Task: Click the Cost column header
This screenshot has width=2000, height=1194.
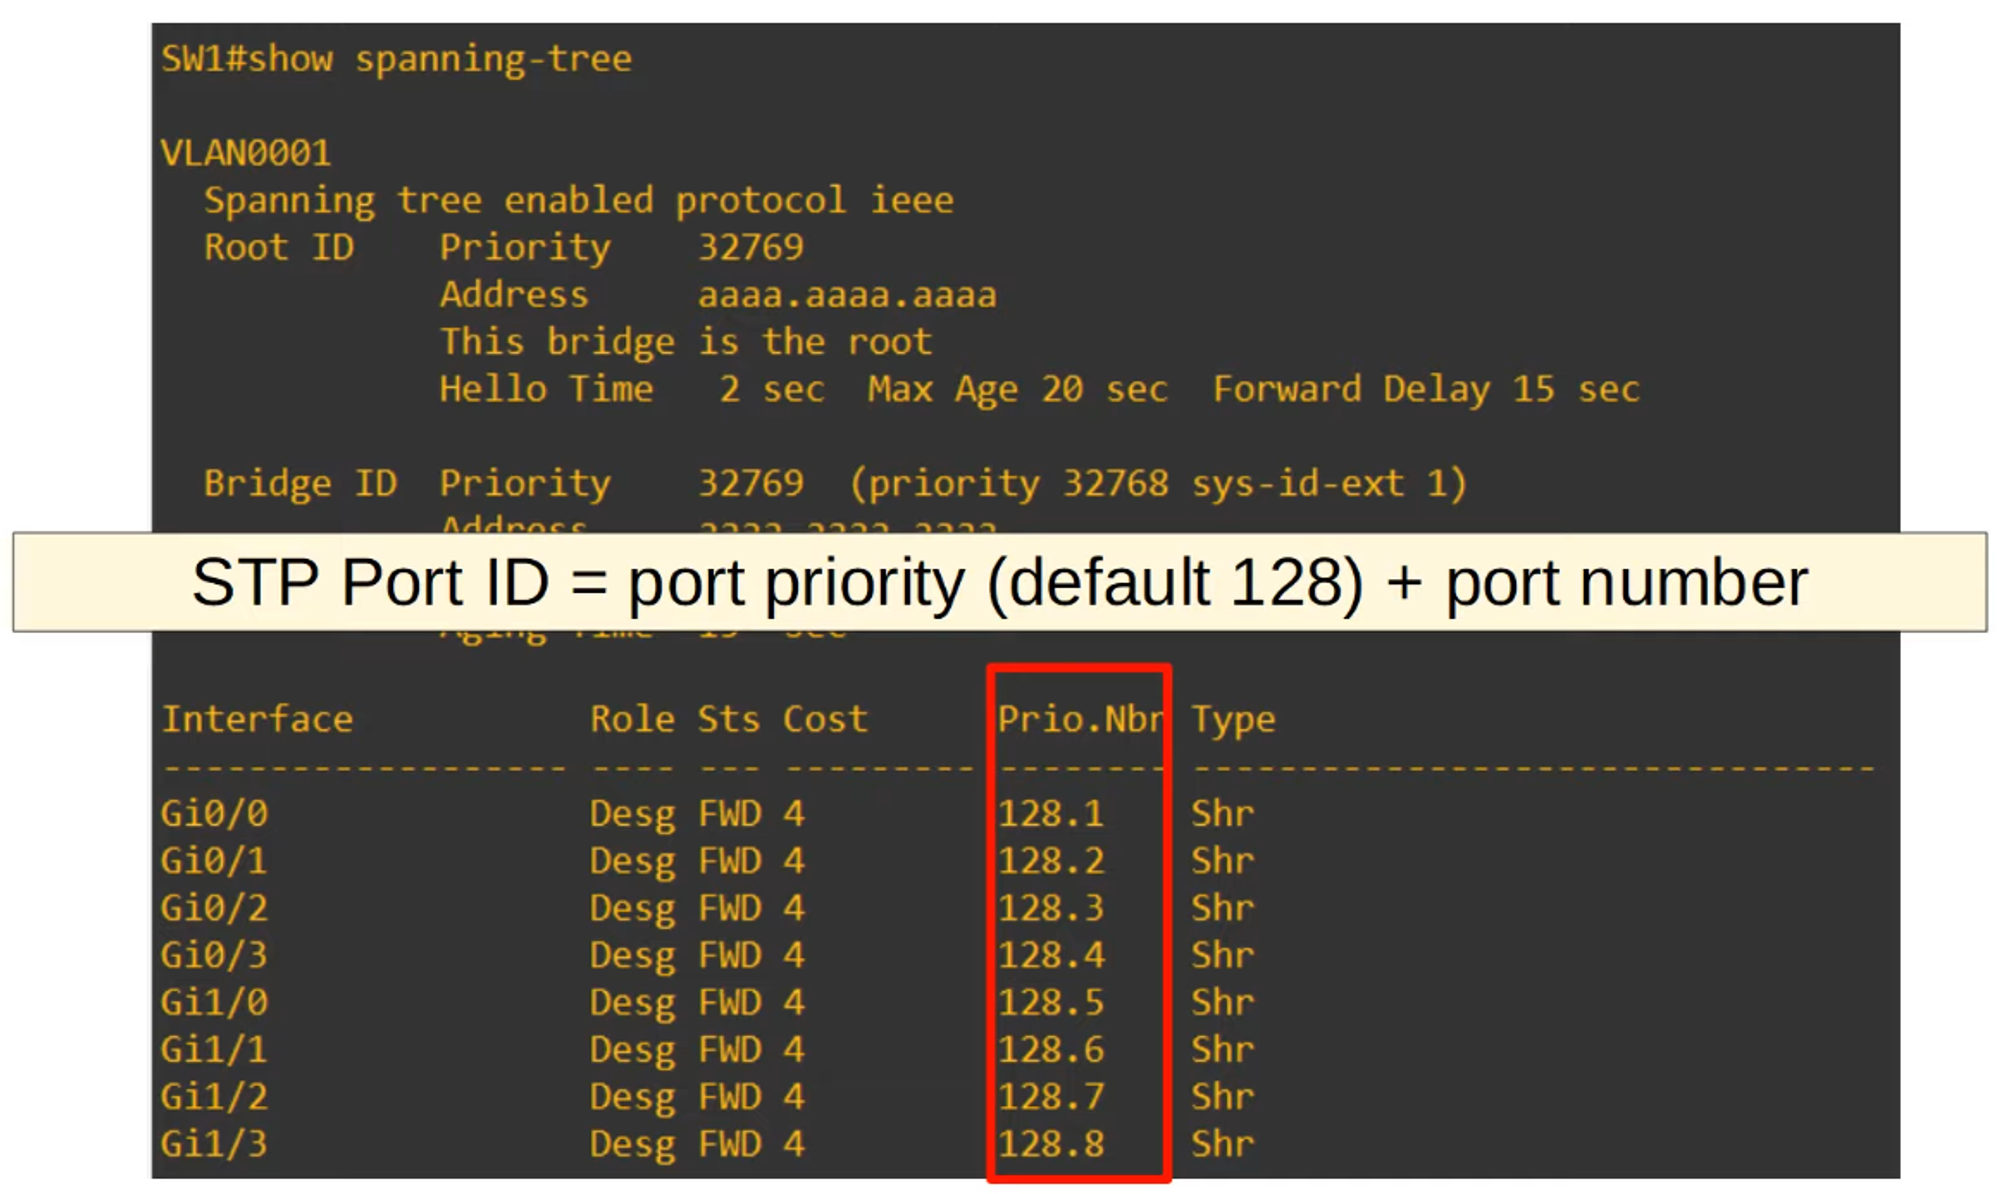Action: point(825,719)
